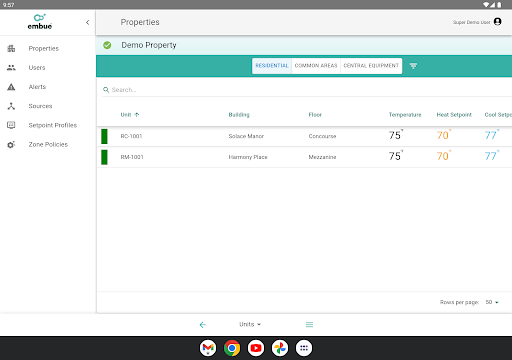Click the Super Demo User label
Viewport: 512px width, 360px height.
coord(471,22)
